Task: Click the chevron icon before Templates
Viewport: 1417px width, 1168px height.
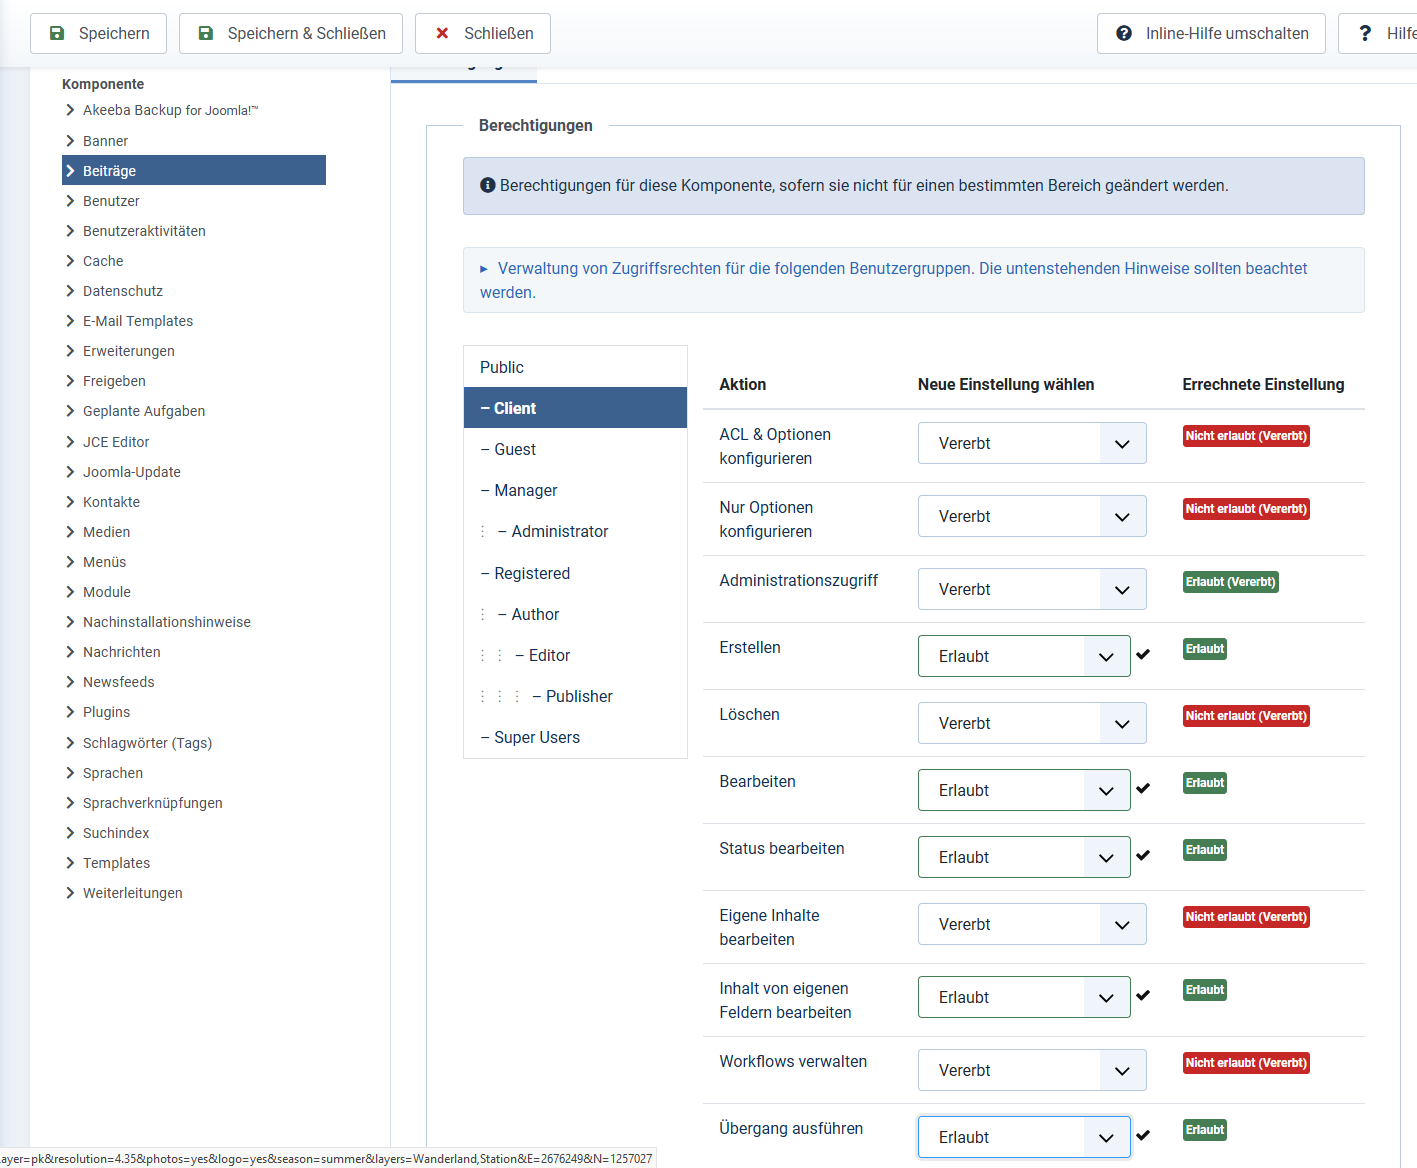Action: point(70,863)
